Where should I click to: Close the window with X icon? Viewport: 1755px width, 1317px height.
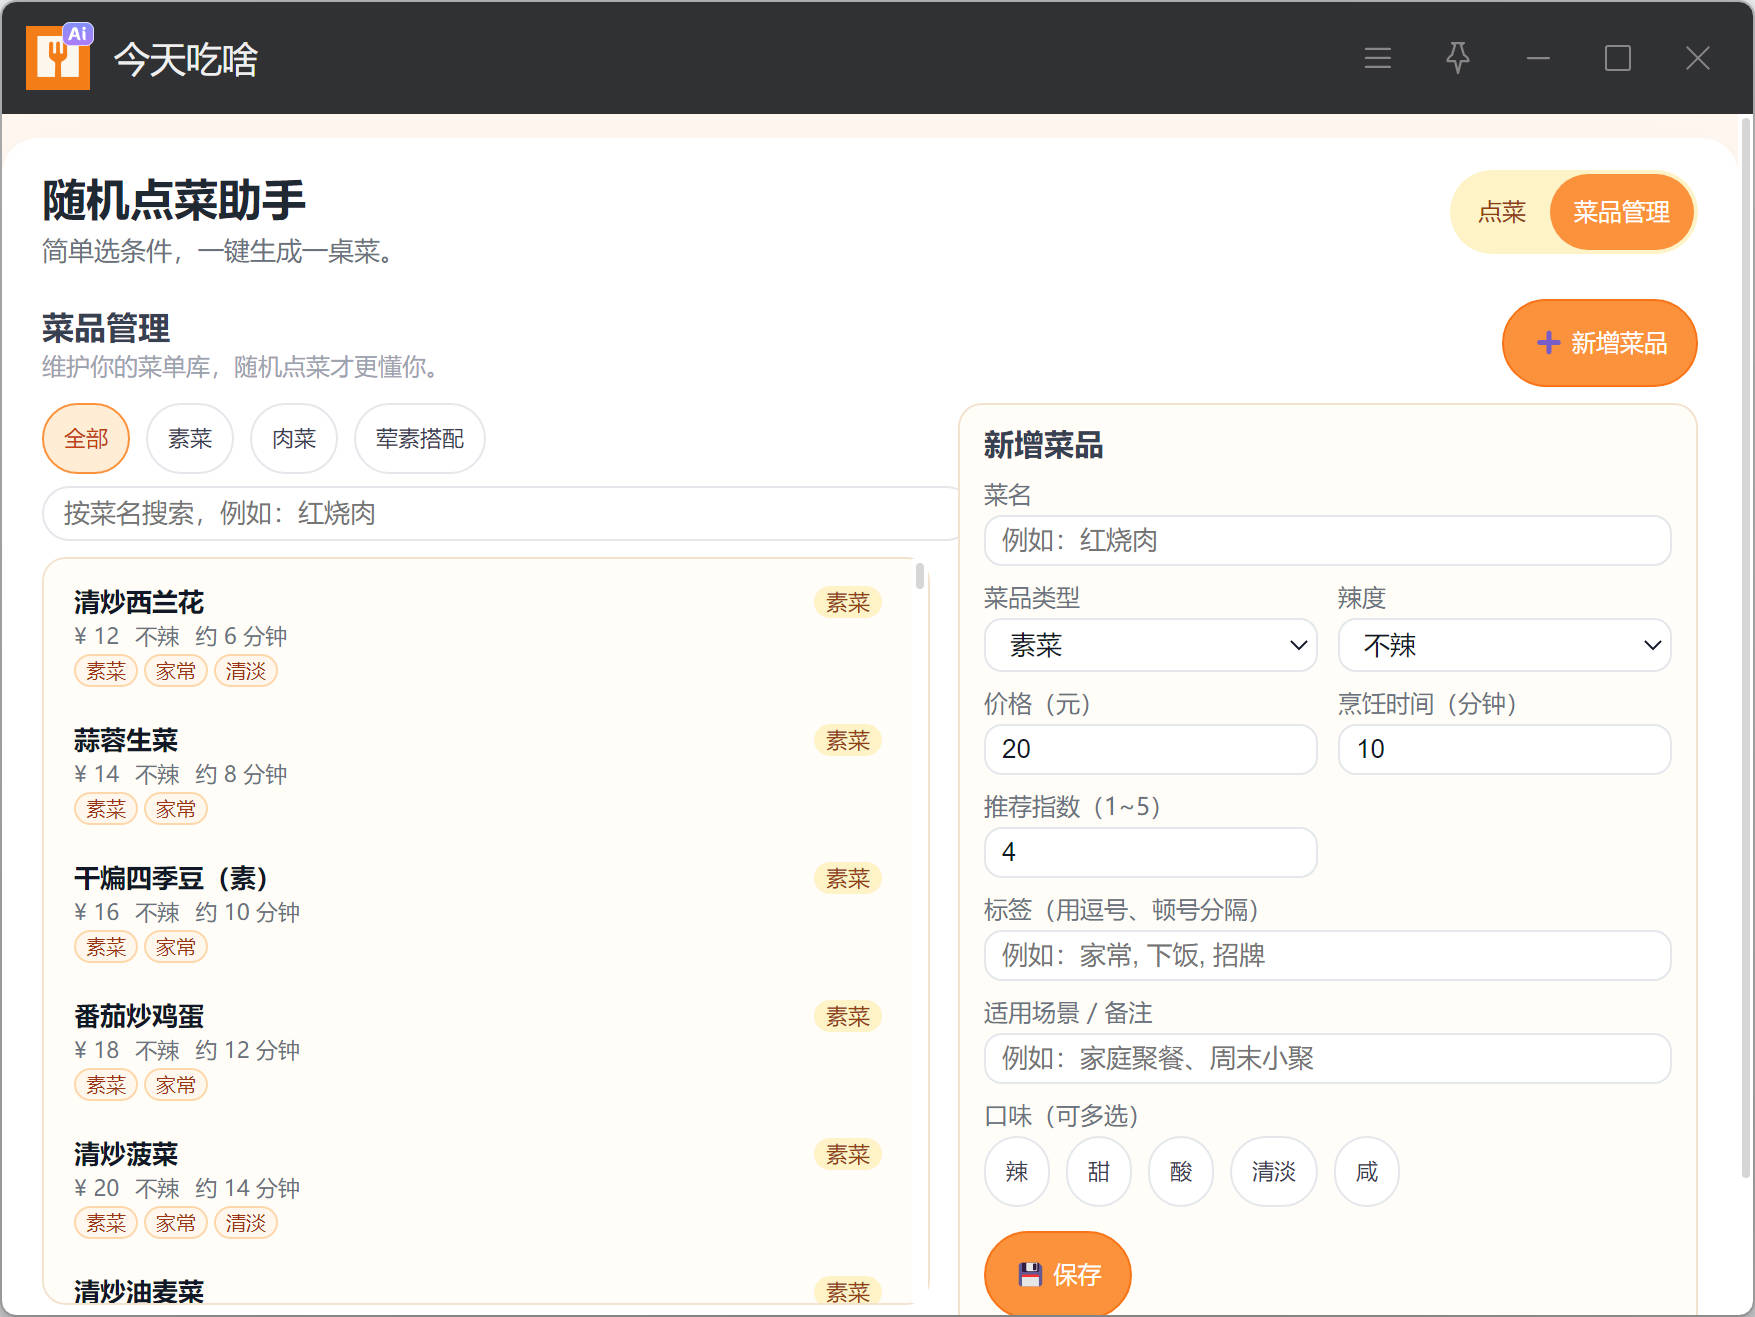(x=1697, y=58)
